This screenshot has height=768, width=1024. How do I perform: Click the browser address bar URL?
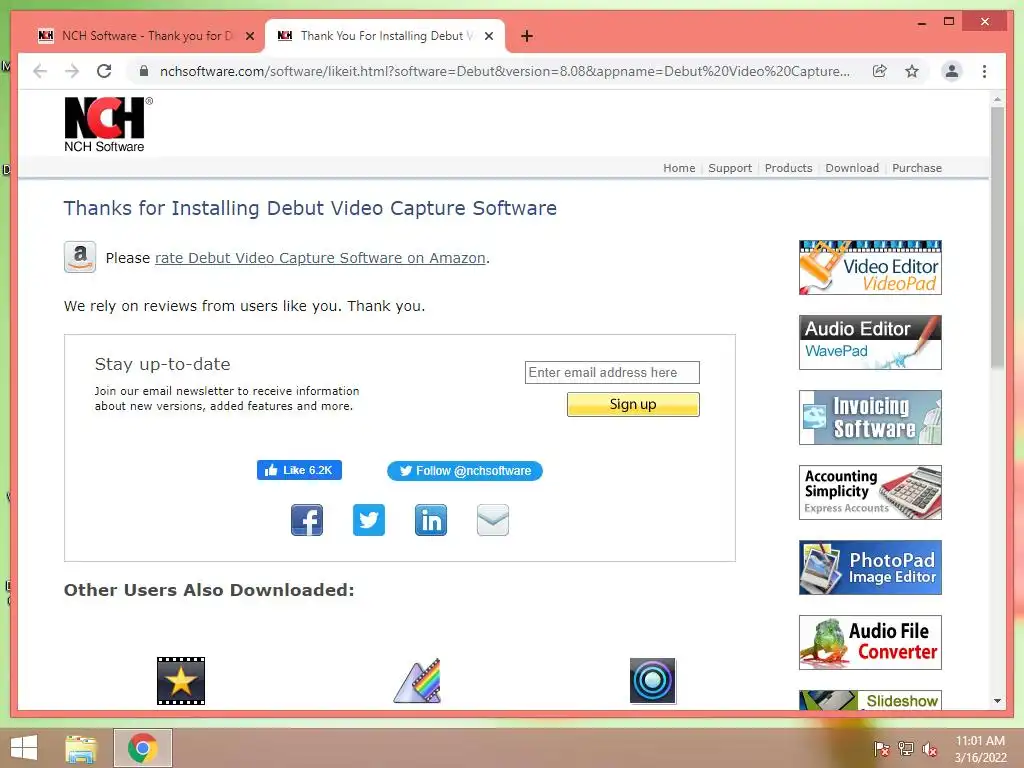(x=505, y=71)
